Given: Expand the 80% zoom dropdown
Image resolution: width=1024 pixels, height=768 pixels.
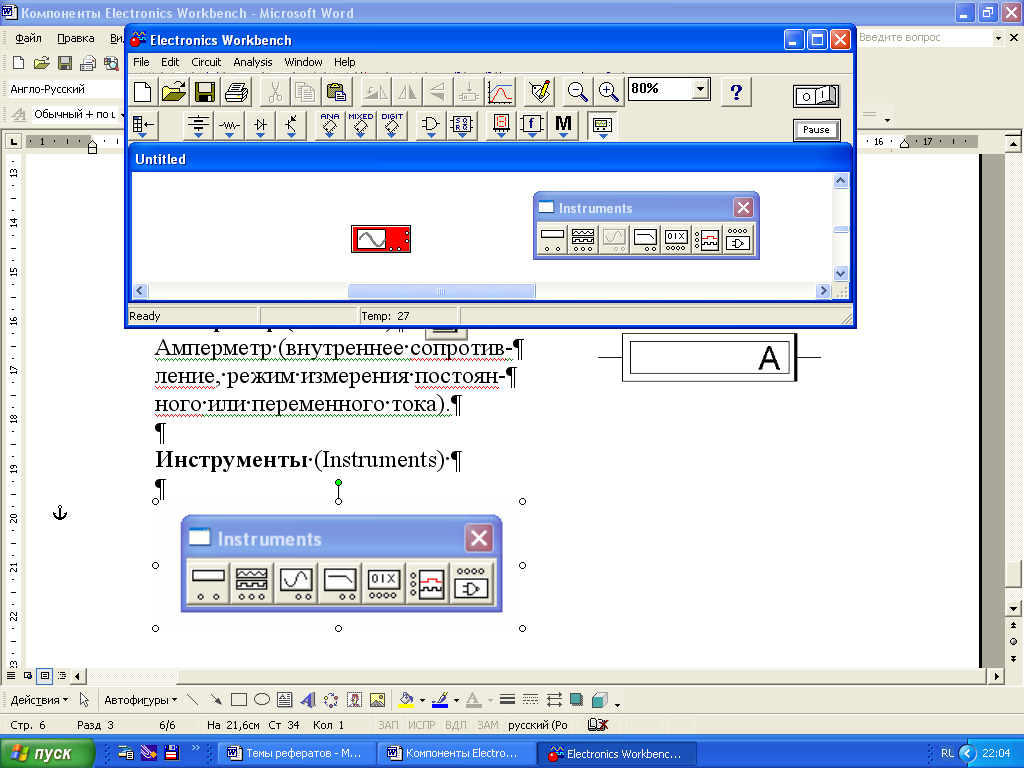Looking at the screenshot, I should (x=701, y=88).
